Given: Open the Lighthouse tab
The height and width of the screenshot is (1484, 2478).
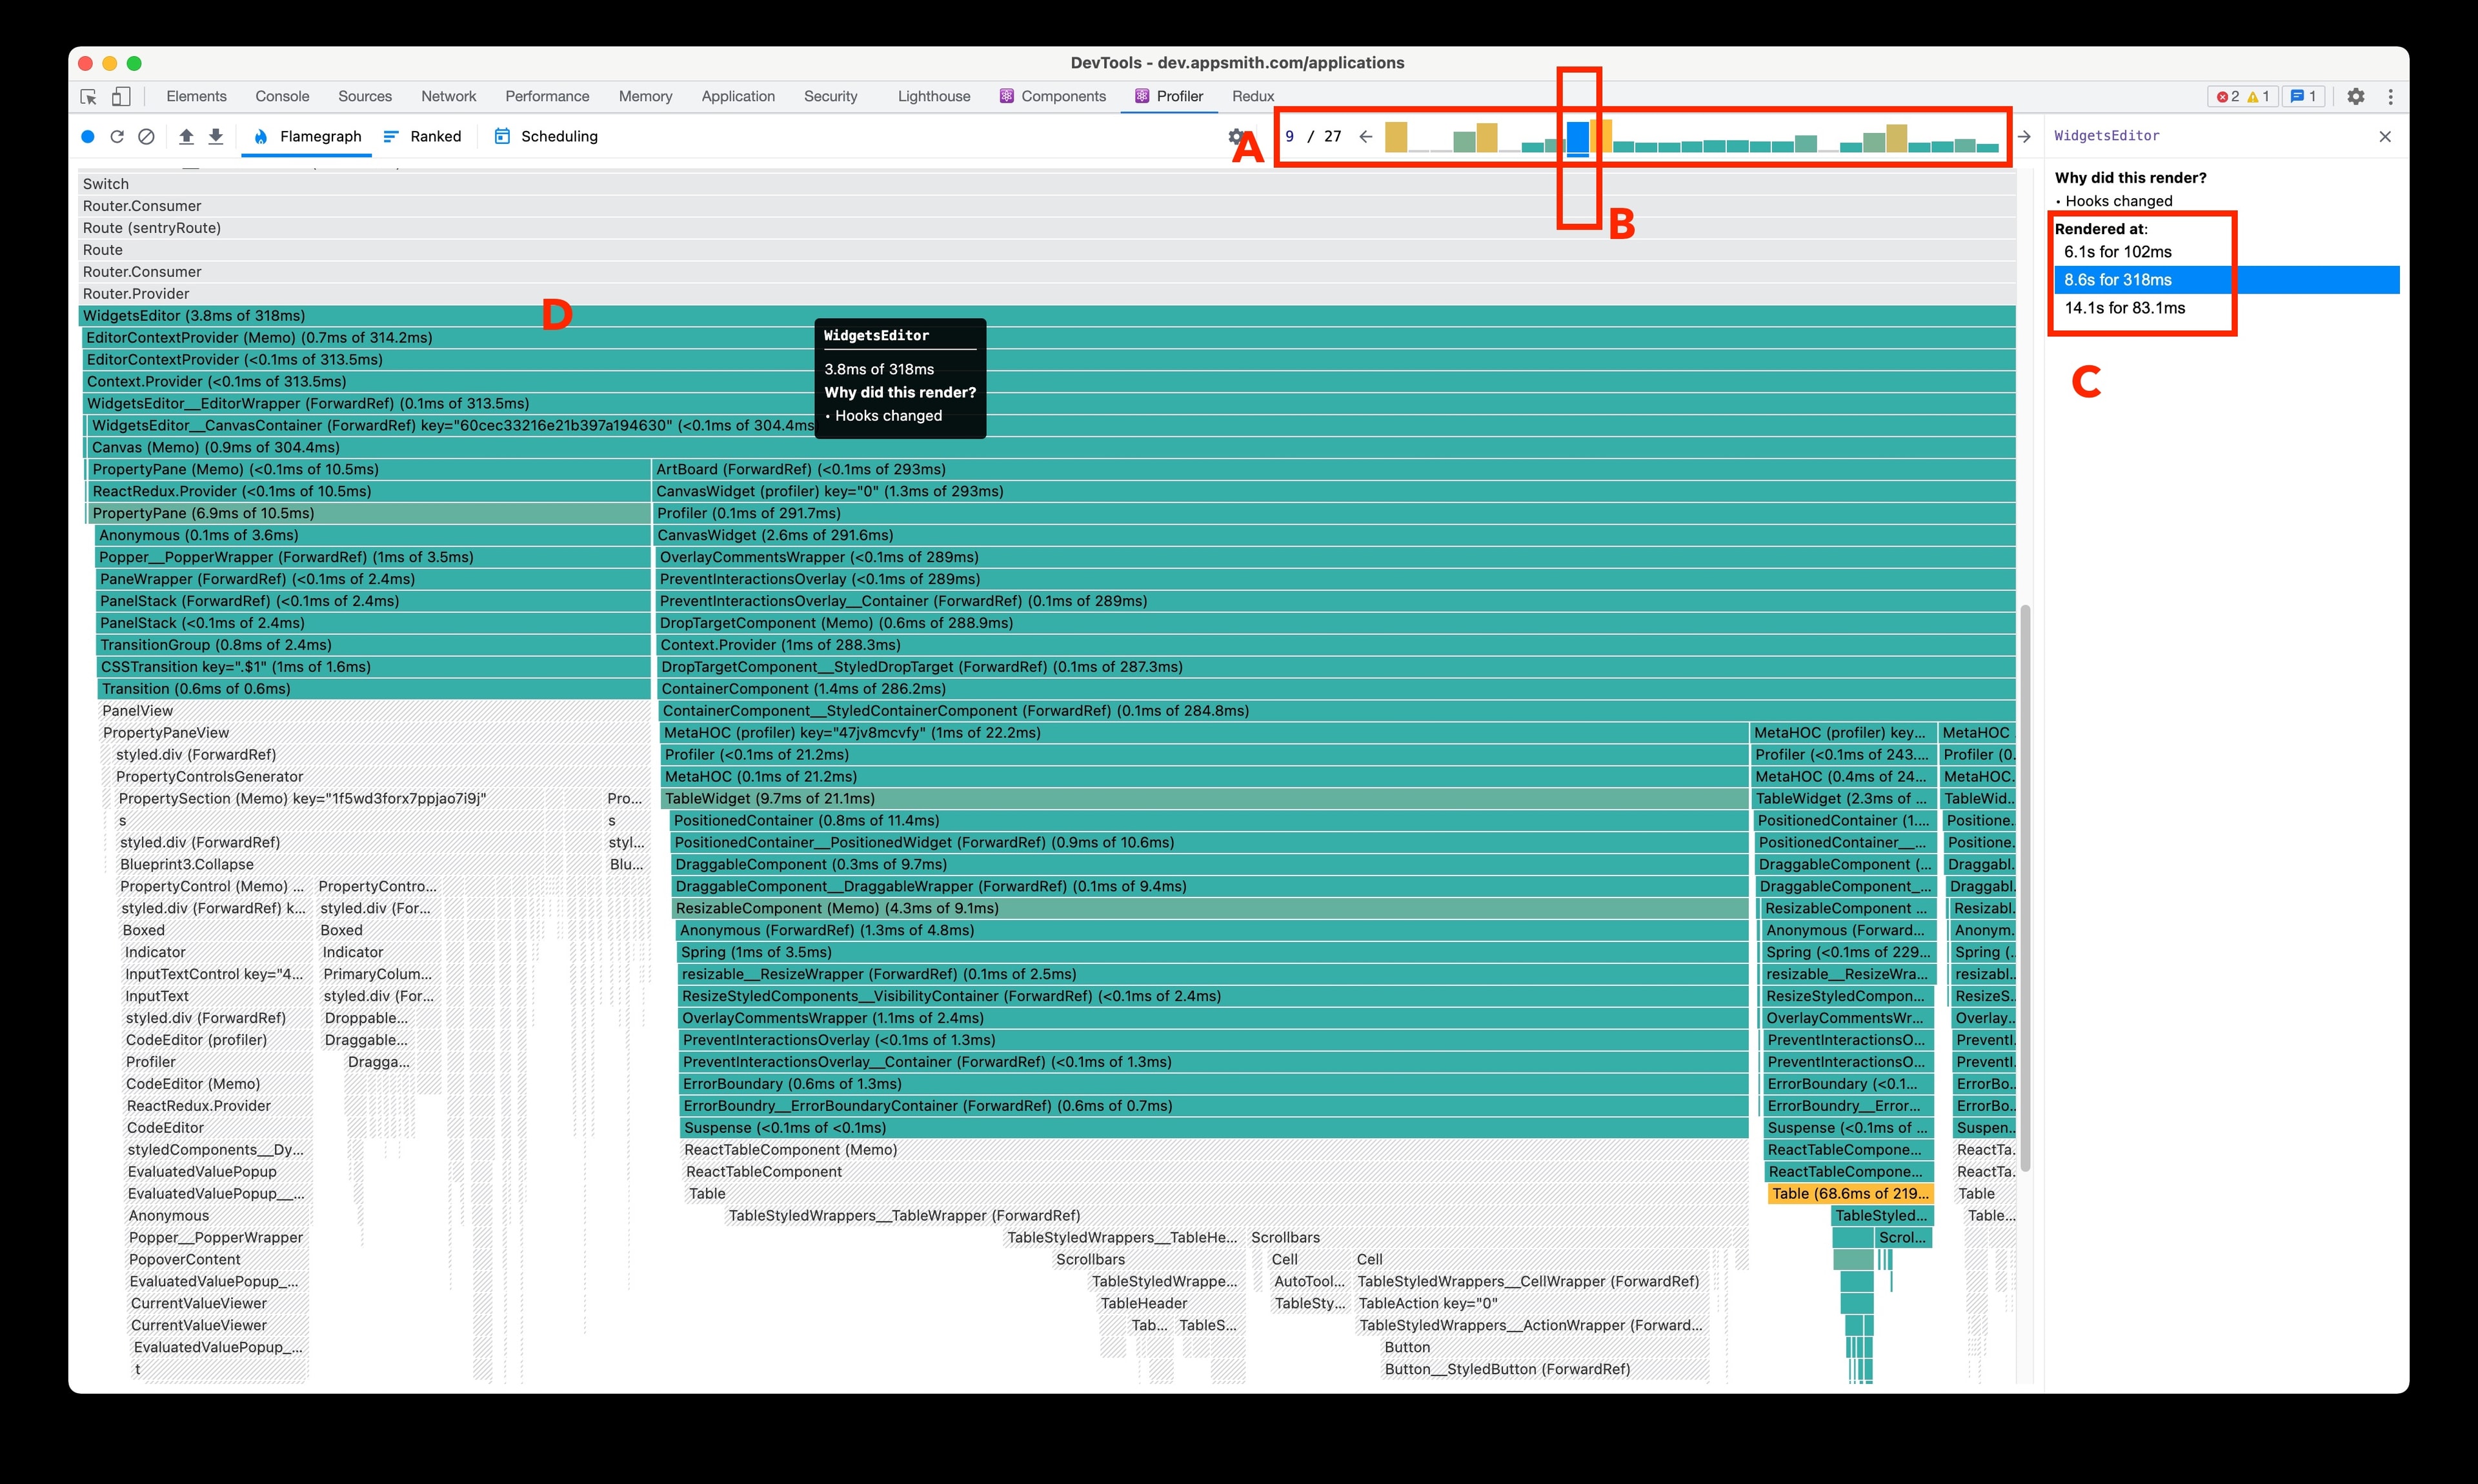Looking at the screenshot, I should pyautogui.click(x=934, y=97).
